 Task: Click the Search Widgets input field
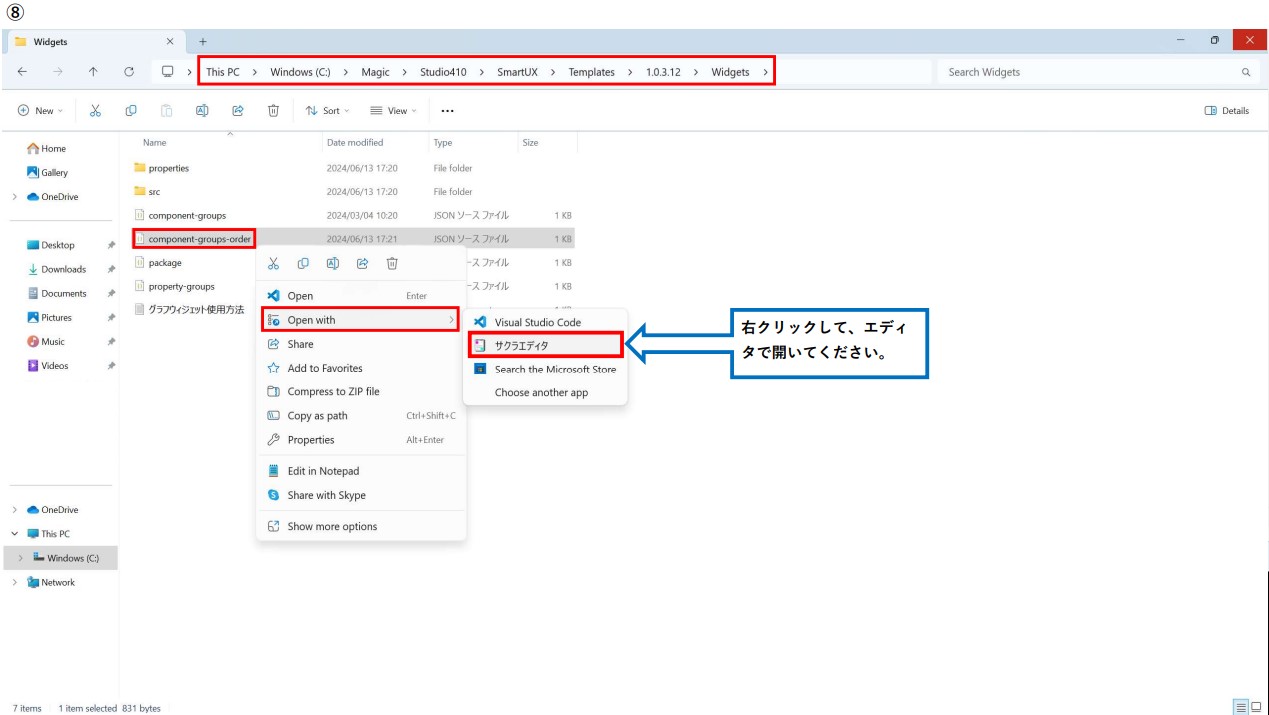tap(1090, 72)
